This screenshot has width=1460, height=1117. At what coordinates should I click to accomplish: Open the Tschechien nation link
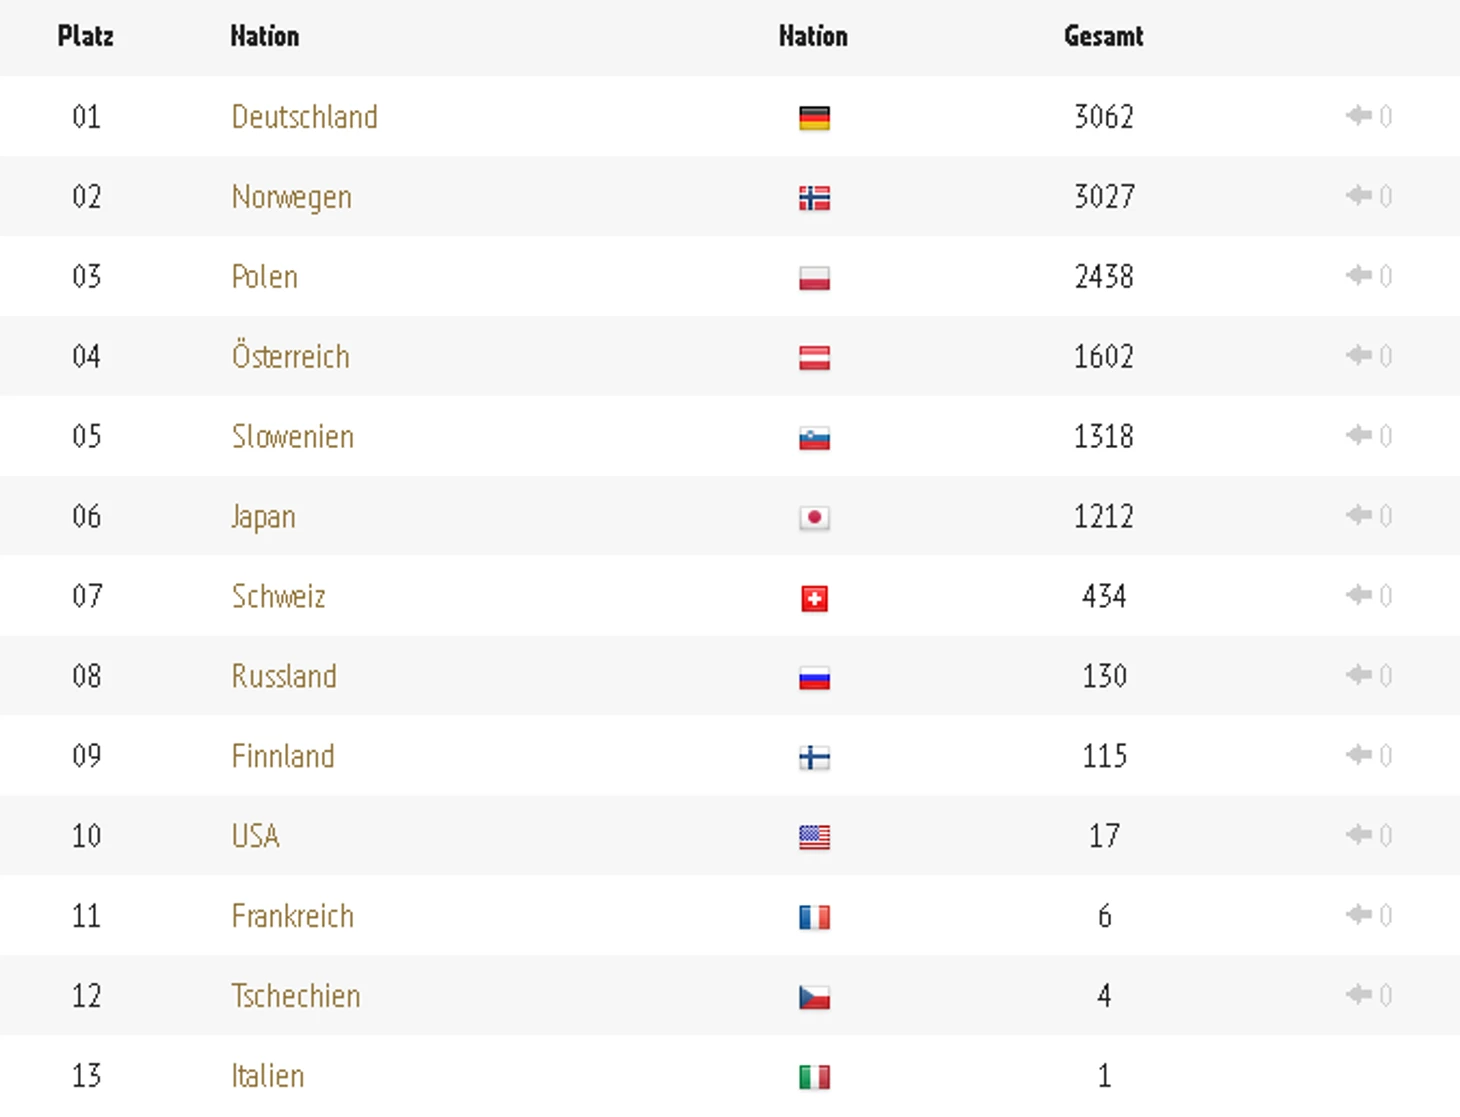click(295, 996)
